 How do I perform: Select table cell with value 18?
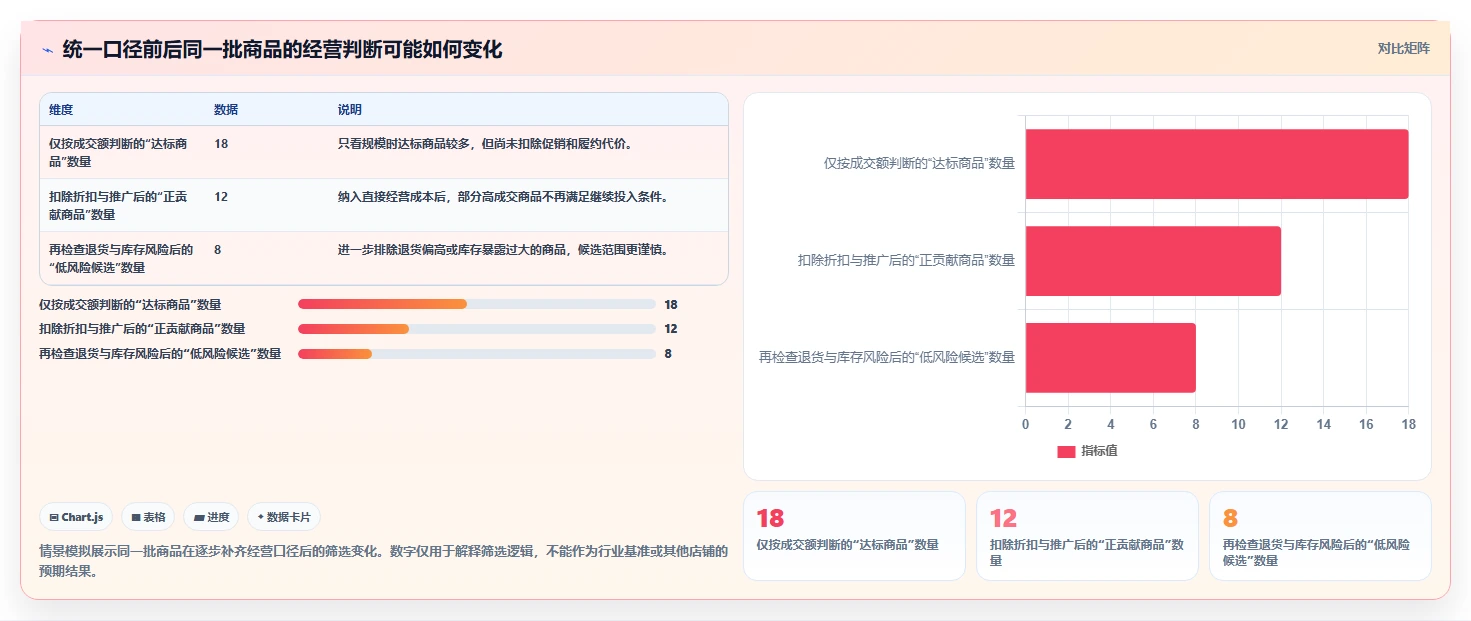tap(221, 143)
